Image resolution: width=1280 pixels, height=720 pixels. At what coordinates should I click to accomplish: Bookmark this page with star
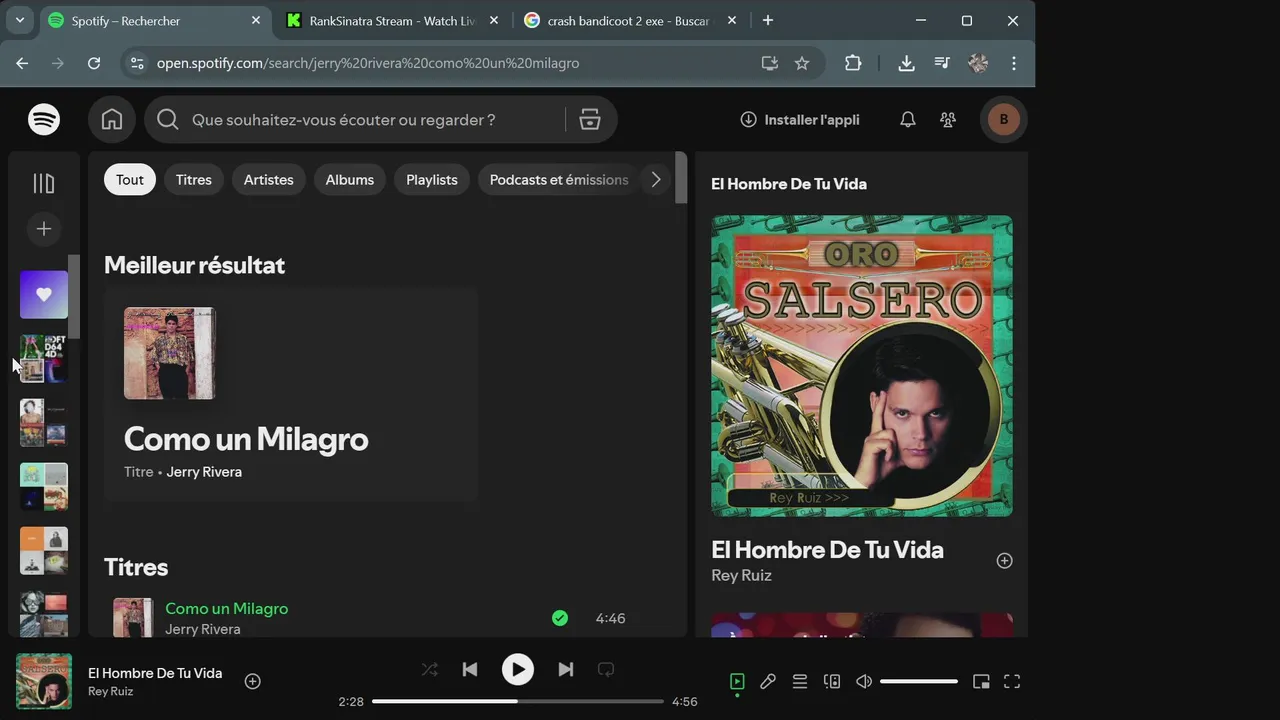tap(802, 63)
